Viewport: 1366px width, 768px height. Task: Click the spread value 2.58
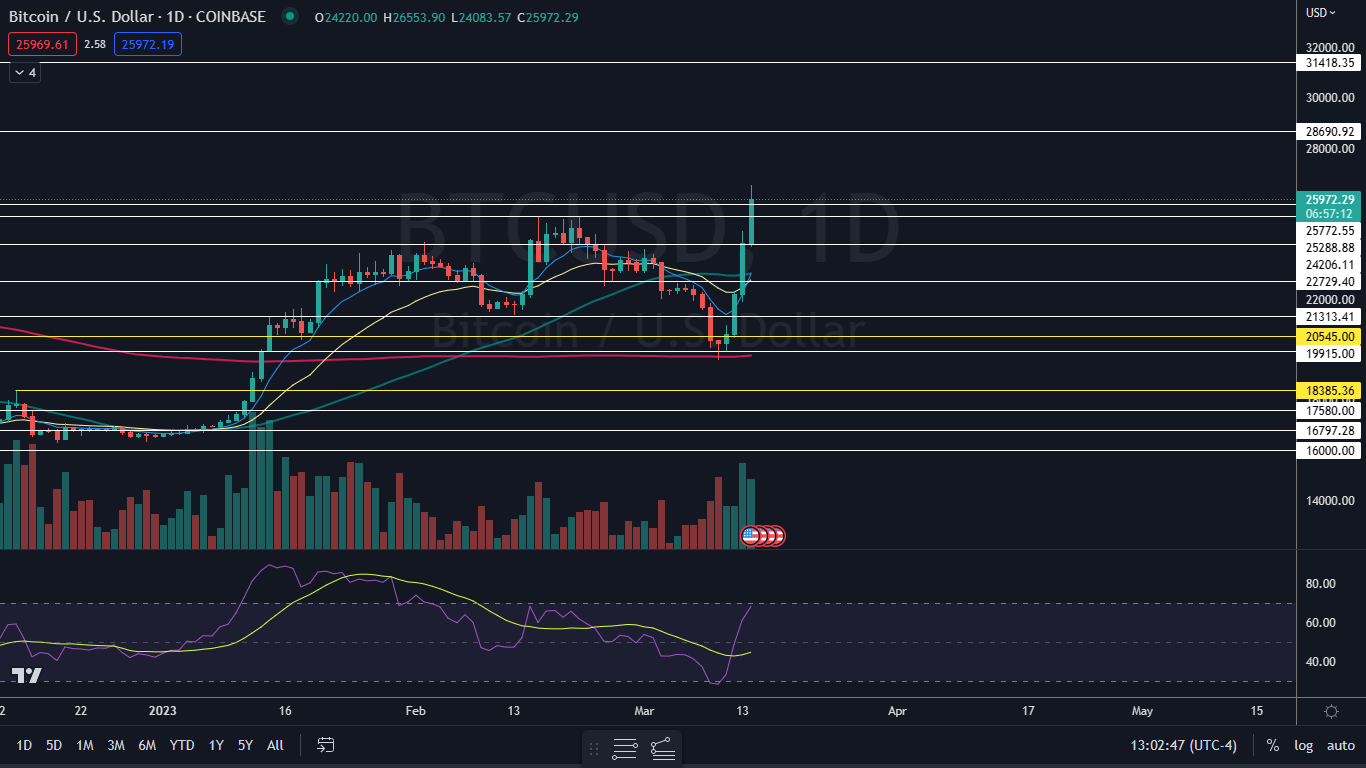95,44
